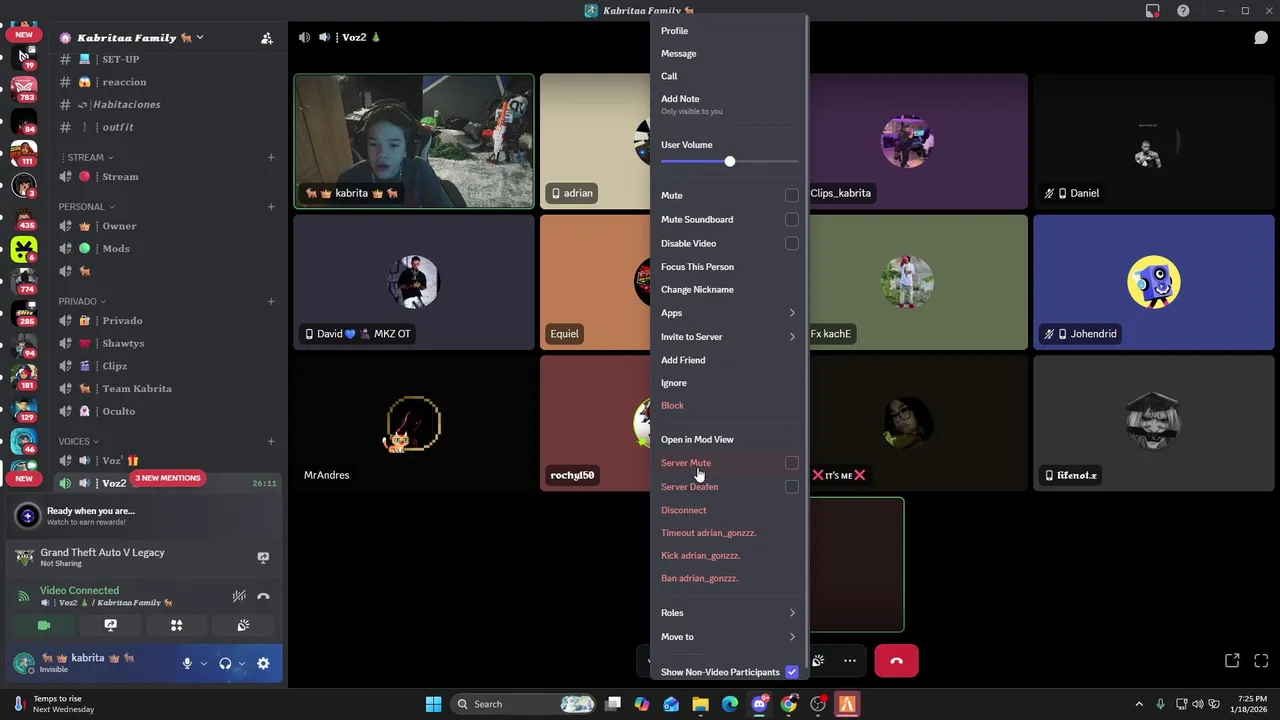
Task: Collapse the PRIVADO channel category
Action: (82, 301)
